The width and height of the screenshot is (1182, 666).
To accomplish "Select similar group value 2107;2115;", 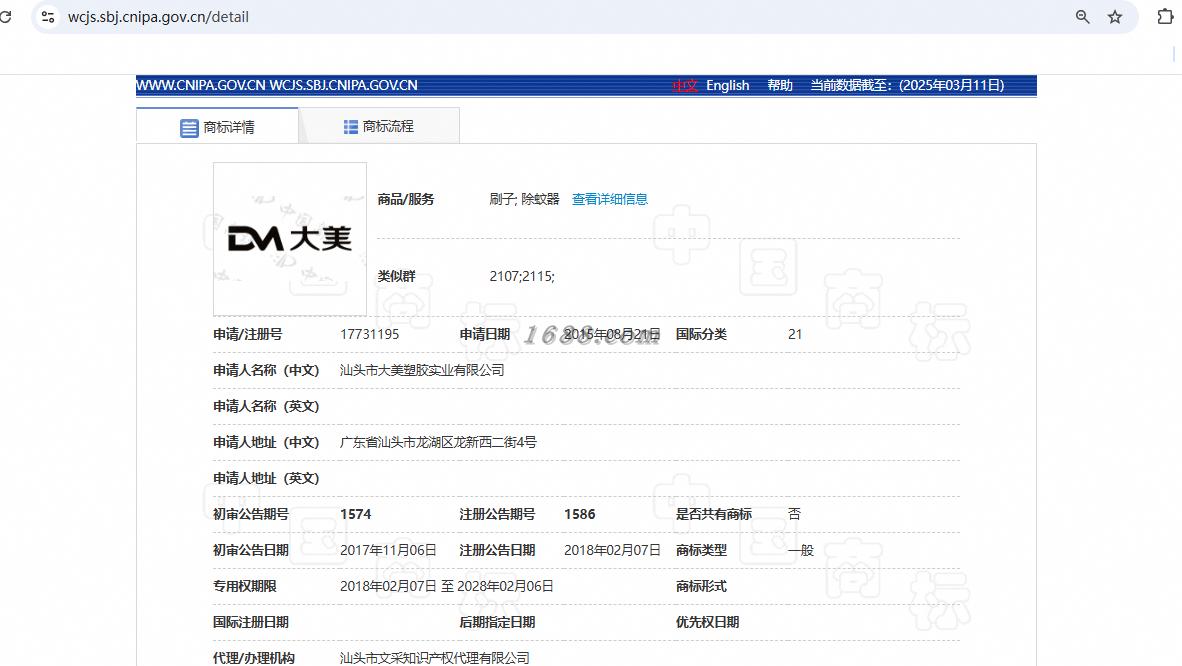I will click(x=522, y=276).
